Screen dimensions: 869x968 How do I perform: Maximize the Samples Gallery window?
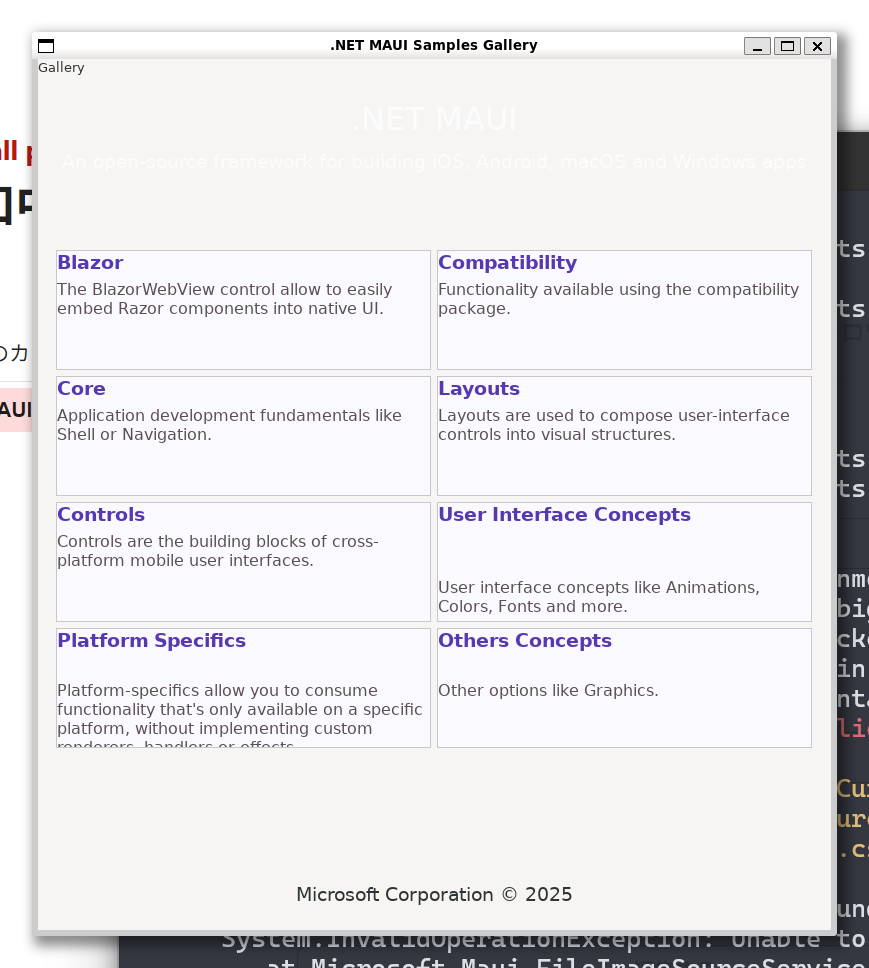click(x=788, y=46)
